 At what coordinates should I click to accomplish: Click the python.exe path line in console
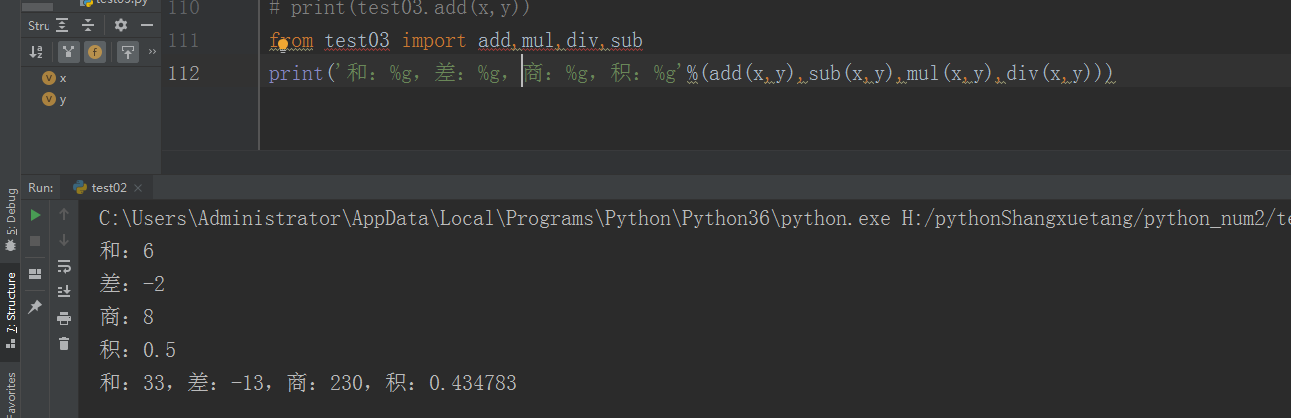click(695, 218)
